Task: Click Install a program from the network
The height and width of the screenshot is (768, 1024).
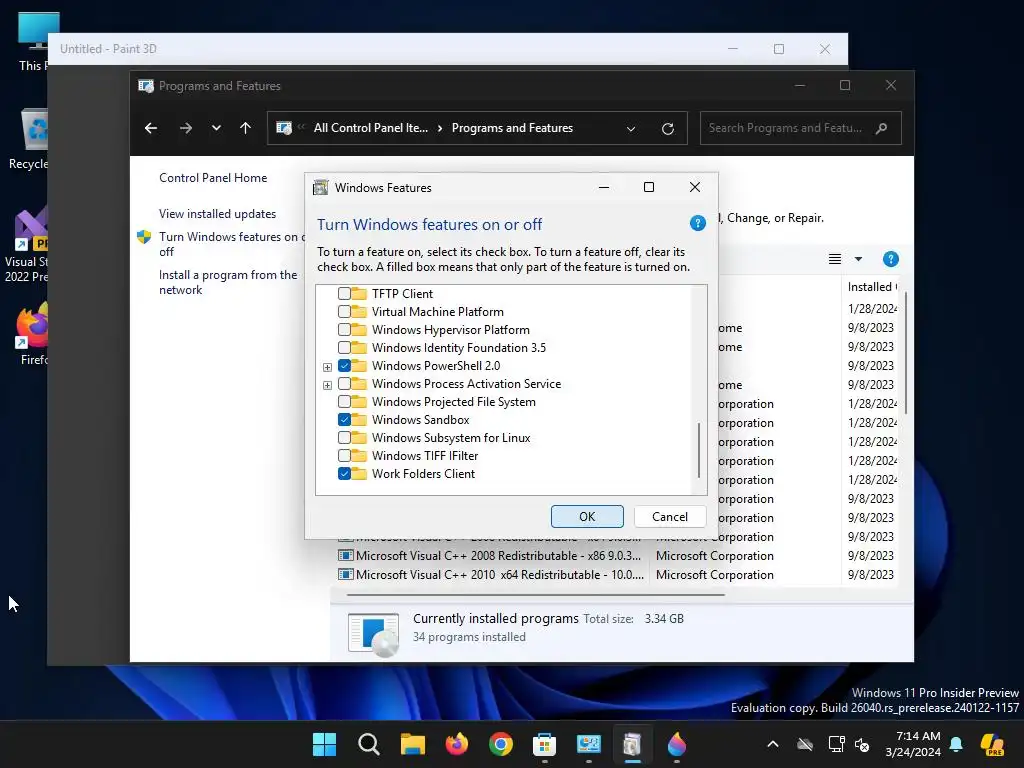Action: click(x=228, y=282)
